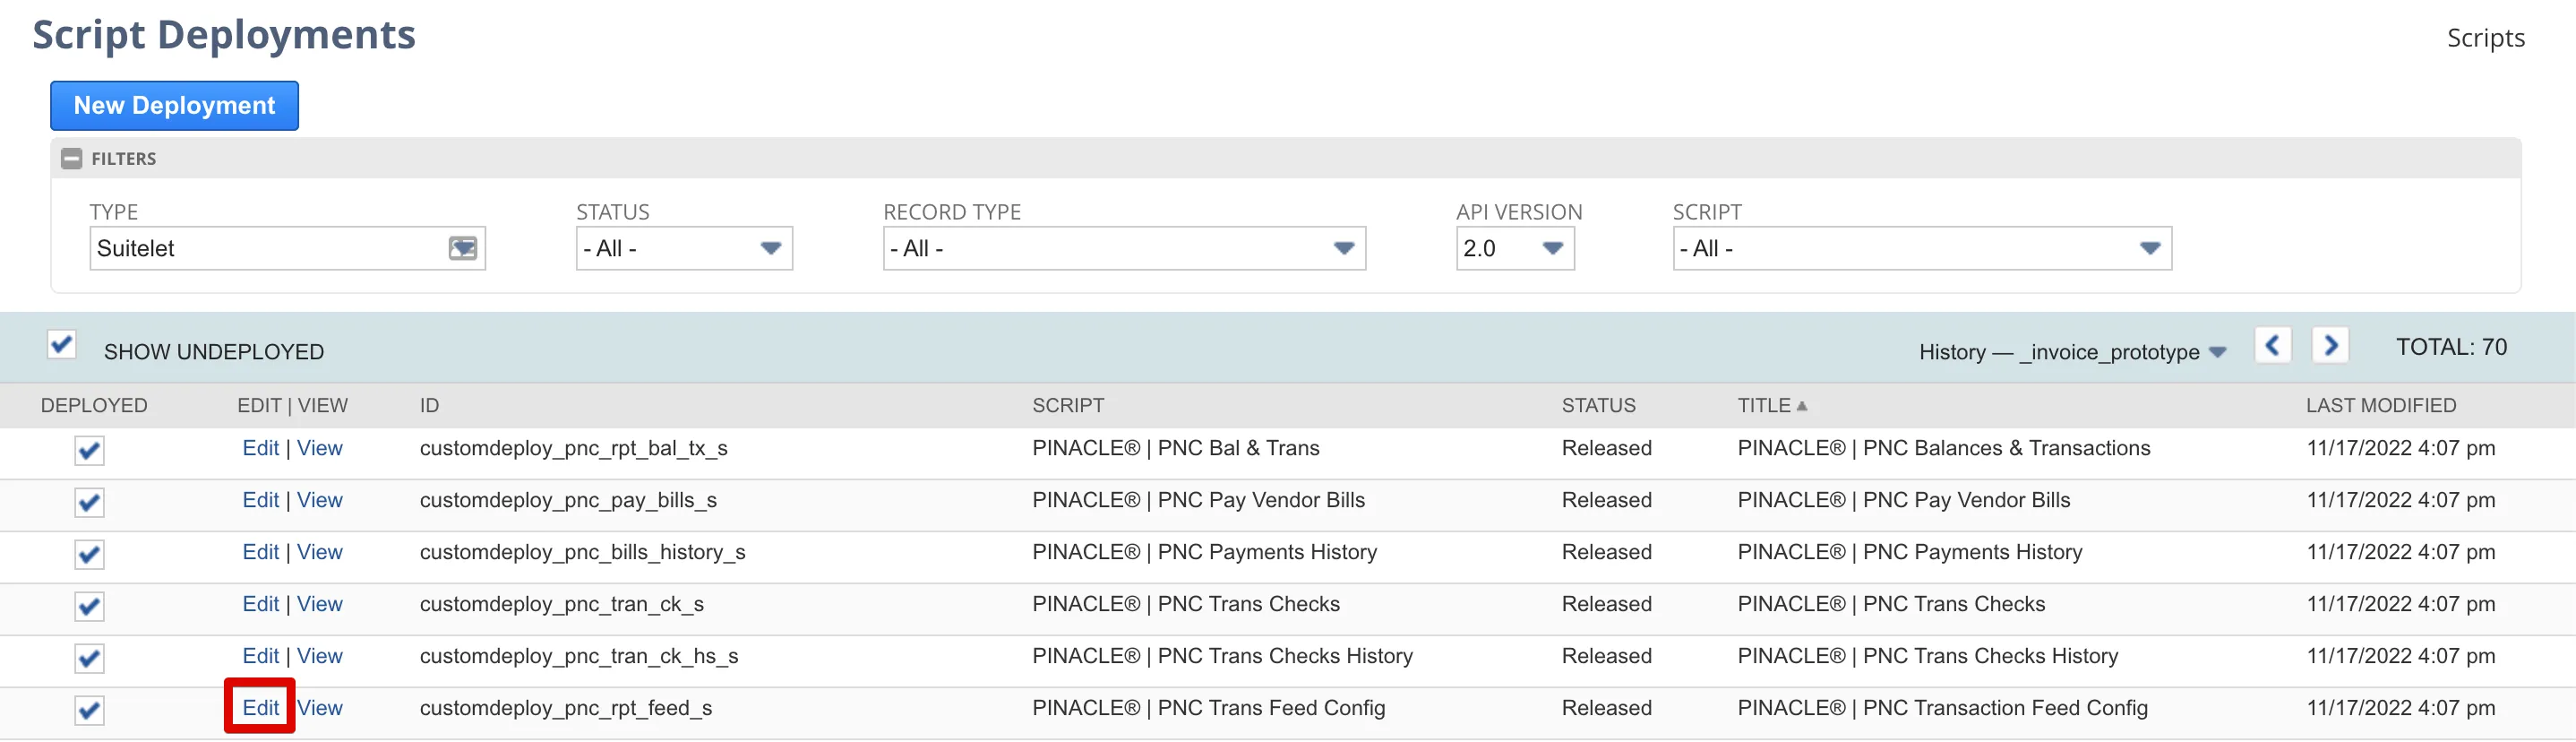Select PINACLE® | PNC Transaction Feed Config title
Screen dimensions: 2576x742
click(1942, 708)
